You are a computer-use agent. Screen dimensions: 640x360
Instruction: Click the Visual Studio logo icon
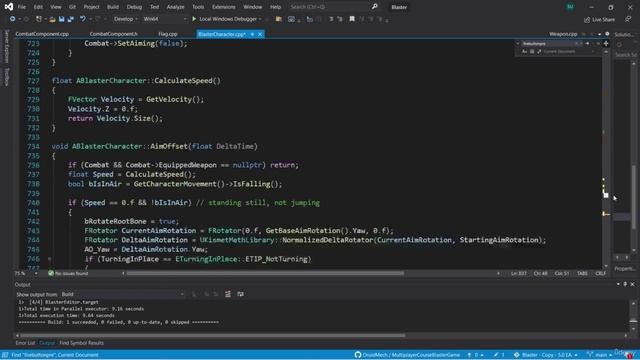point(8,7)
